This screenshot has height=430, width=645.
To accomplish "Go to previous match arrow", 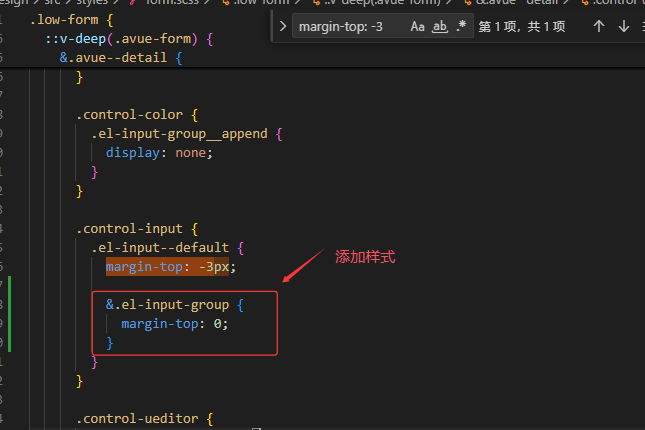I will tap(599, 27).
